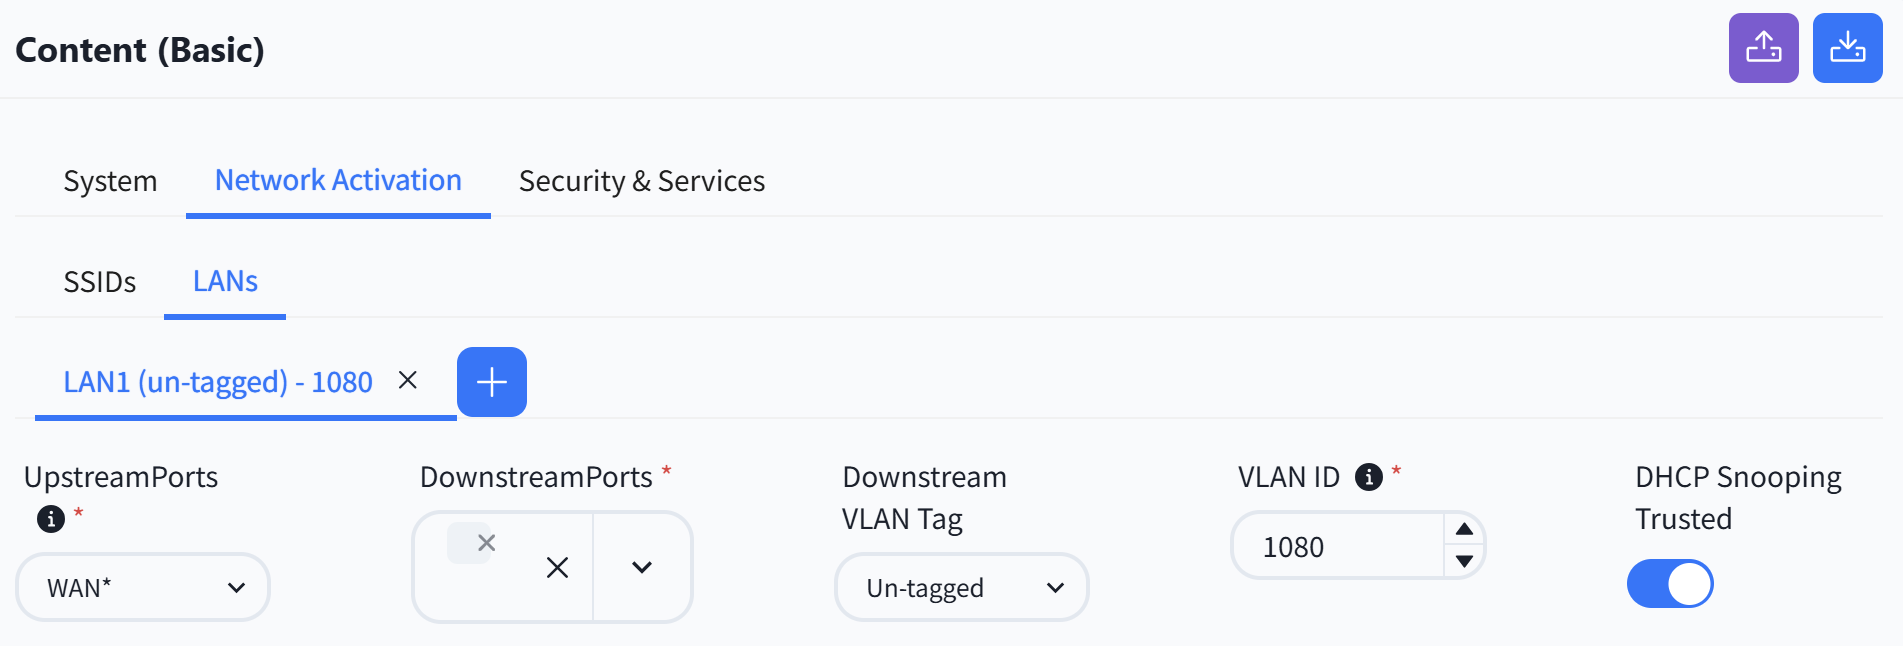Select the Network Activation tab
Screen dimensions: 1903x646
[x=338, y=181]
